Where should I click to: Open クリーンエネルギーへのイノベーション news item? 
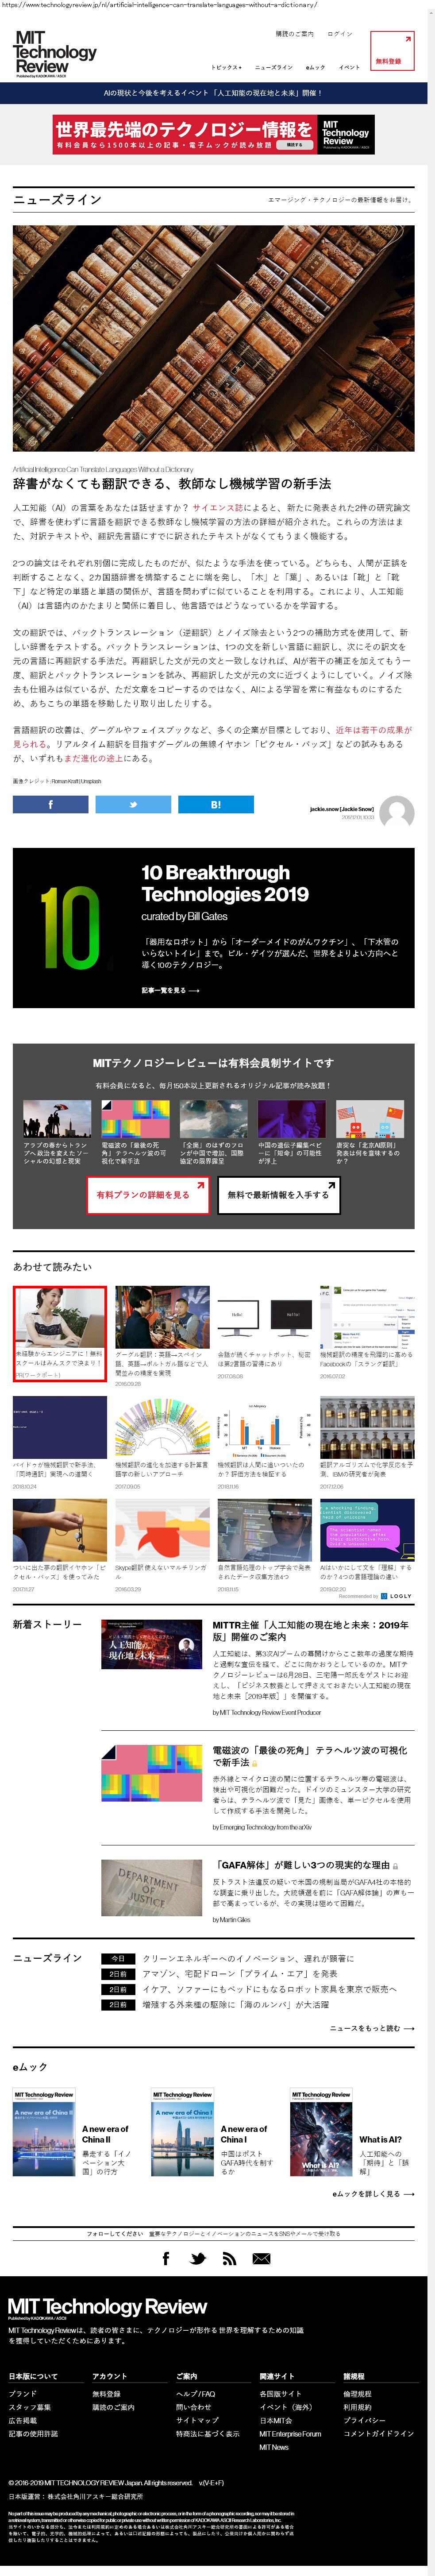(248, 1959)
